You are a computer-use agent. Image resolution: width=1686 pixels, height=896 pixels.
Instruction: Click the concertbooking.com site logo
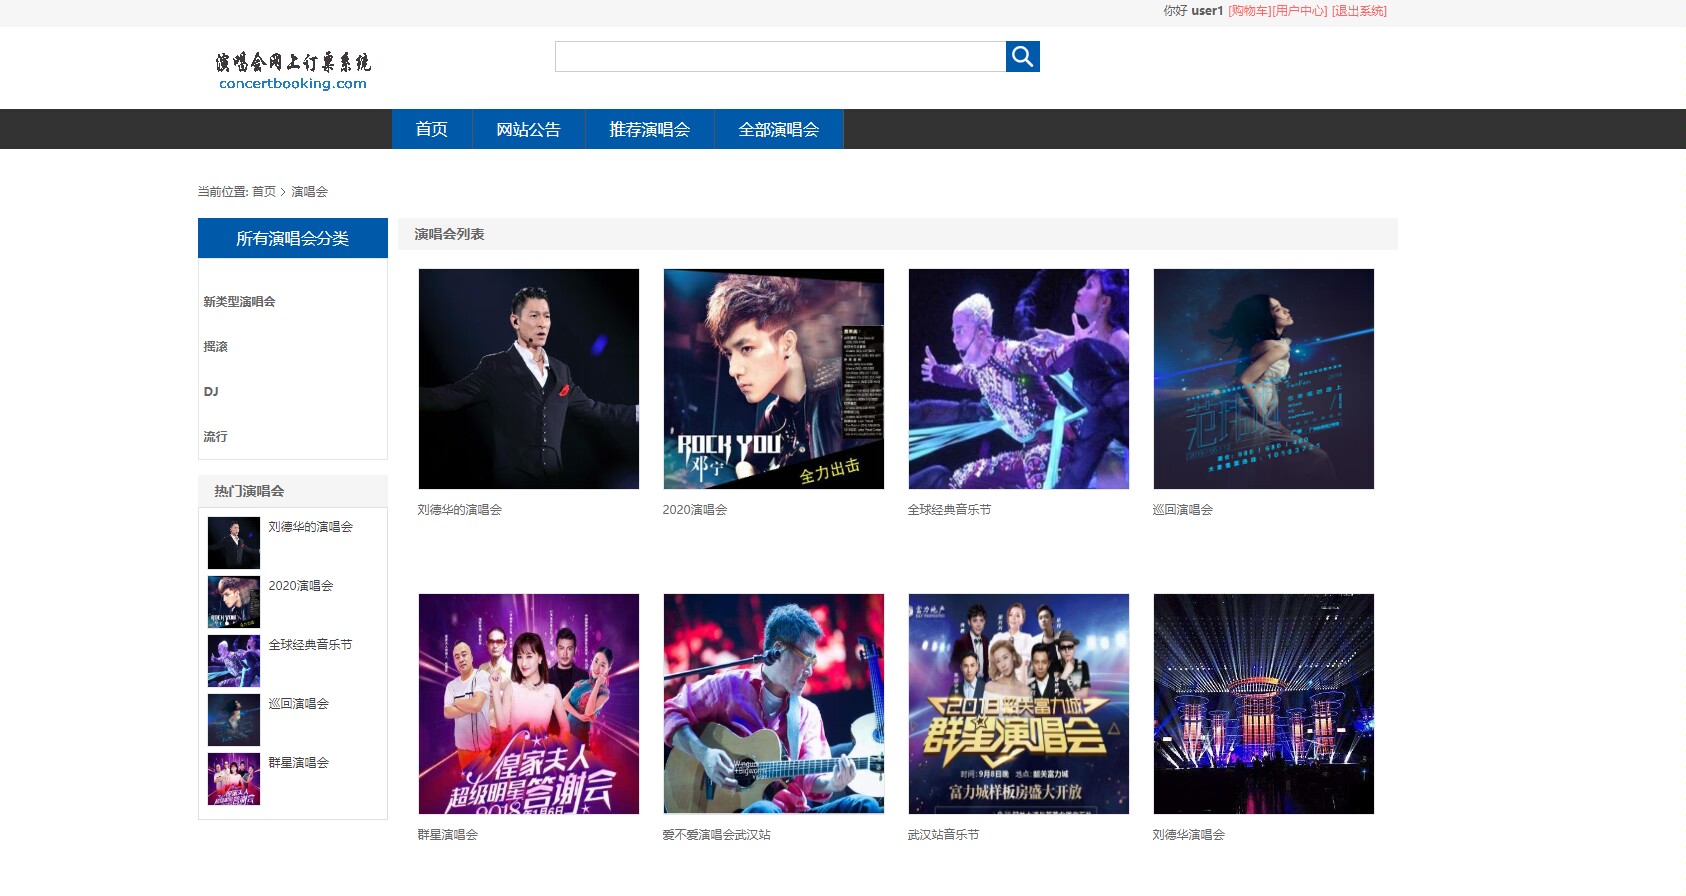point(292,71)
